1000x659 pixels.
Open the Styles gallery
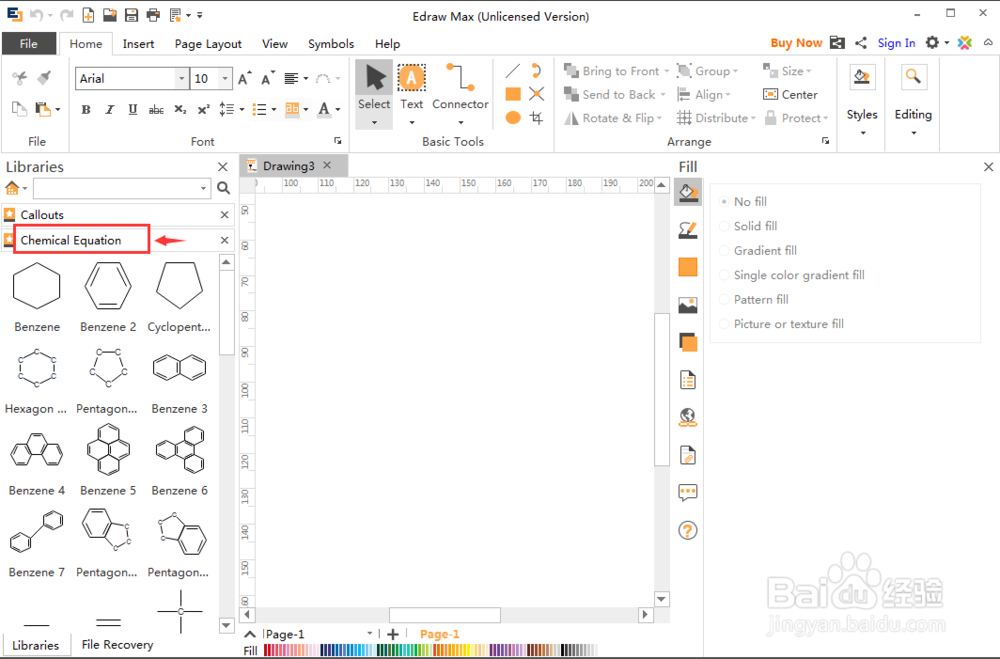pyautogui.click(x=862, y=99)
